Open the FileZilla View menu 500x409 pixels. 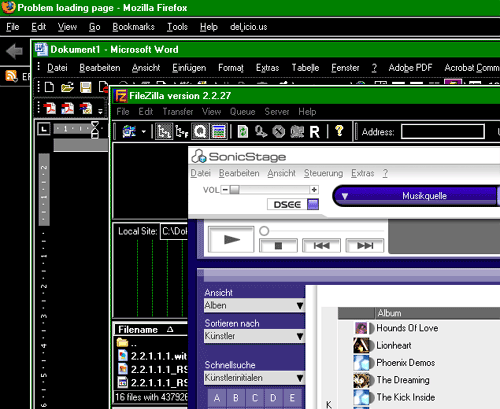[x=211, y=112]
